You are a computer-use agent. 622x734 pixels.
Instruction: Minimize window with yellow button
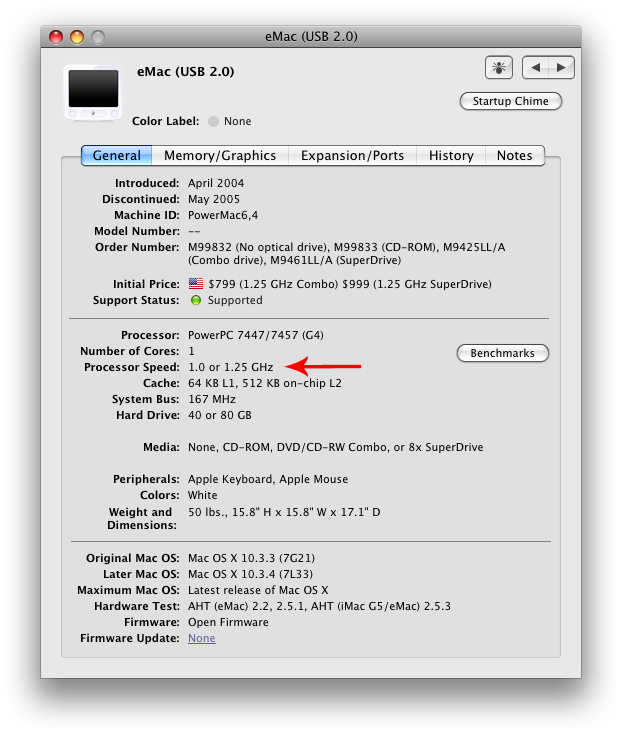[77, 37]
